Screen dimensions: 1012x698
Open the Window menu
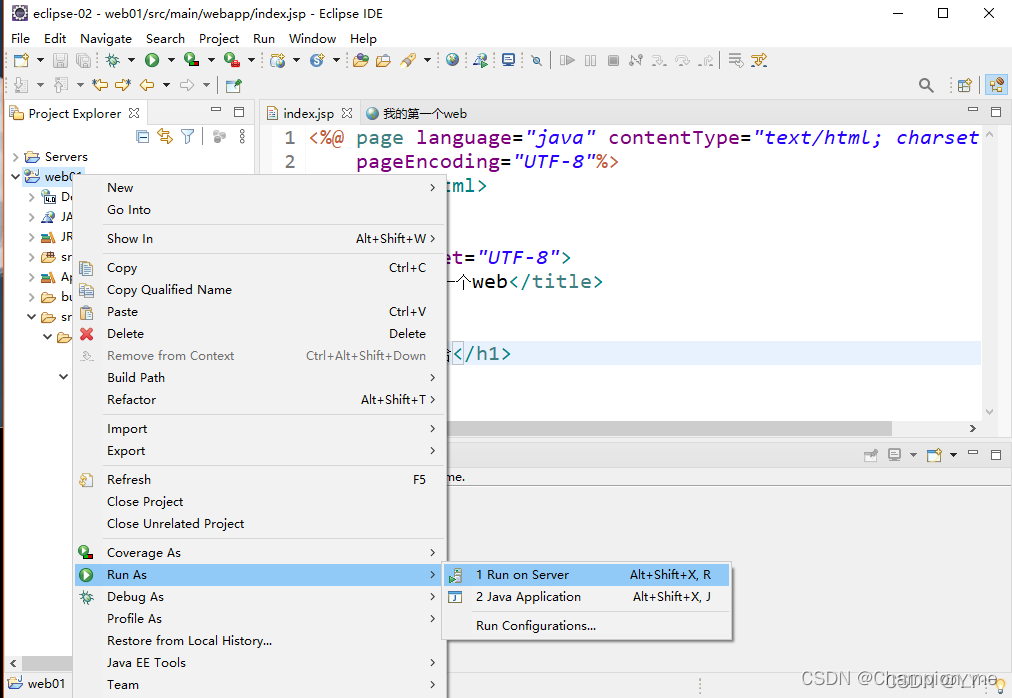312,39
